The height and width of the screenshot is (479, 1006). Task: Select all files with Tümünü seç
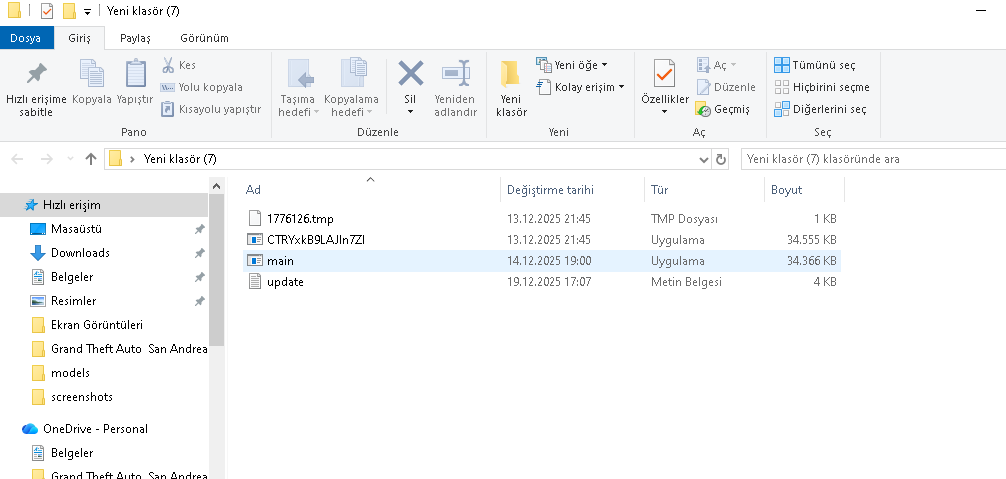(x=815, y=65)
